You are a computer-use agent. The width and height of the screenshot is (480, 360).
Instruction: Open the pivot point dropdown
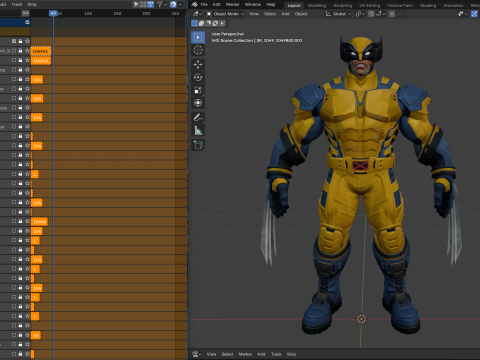360,14
